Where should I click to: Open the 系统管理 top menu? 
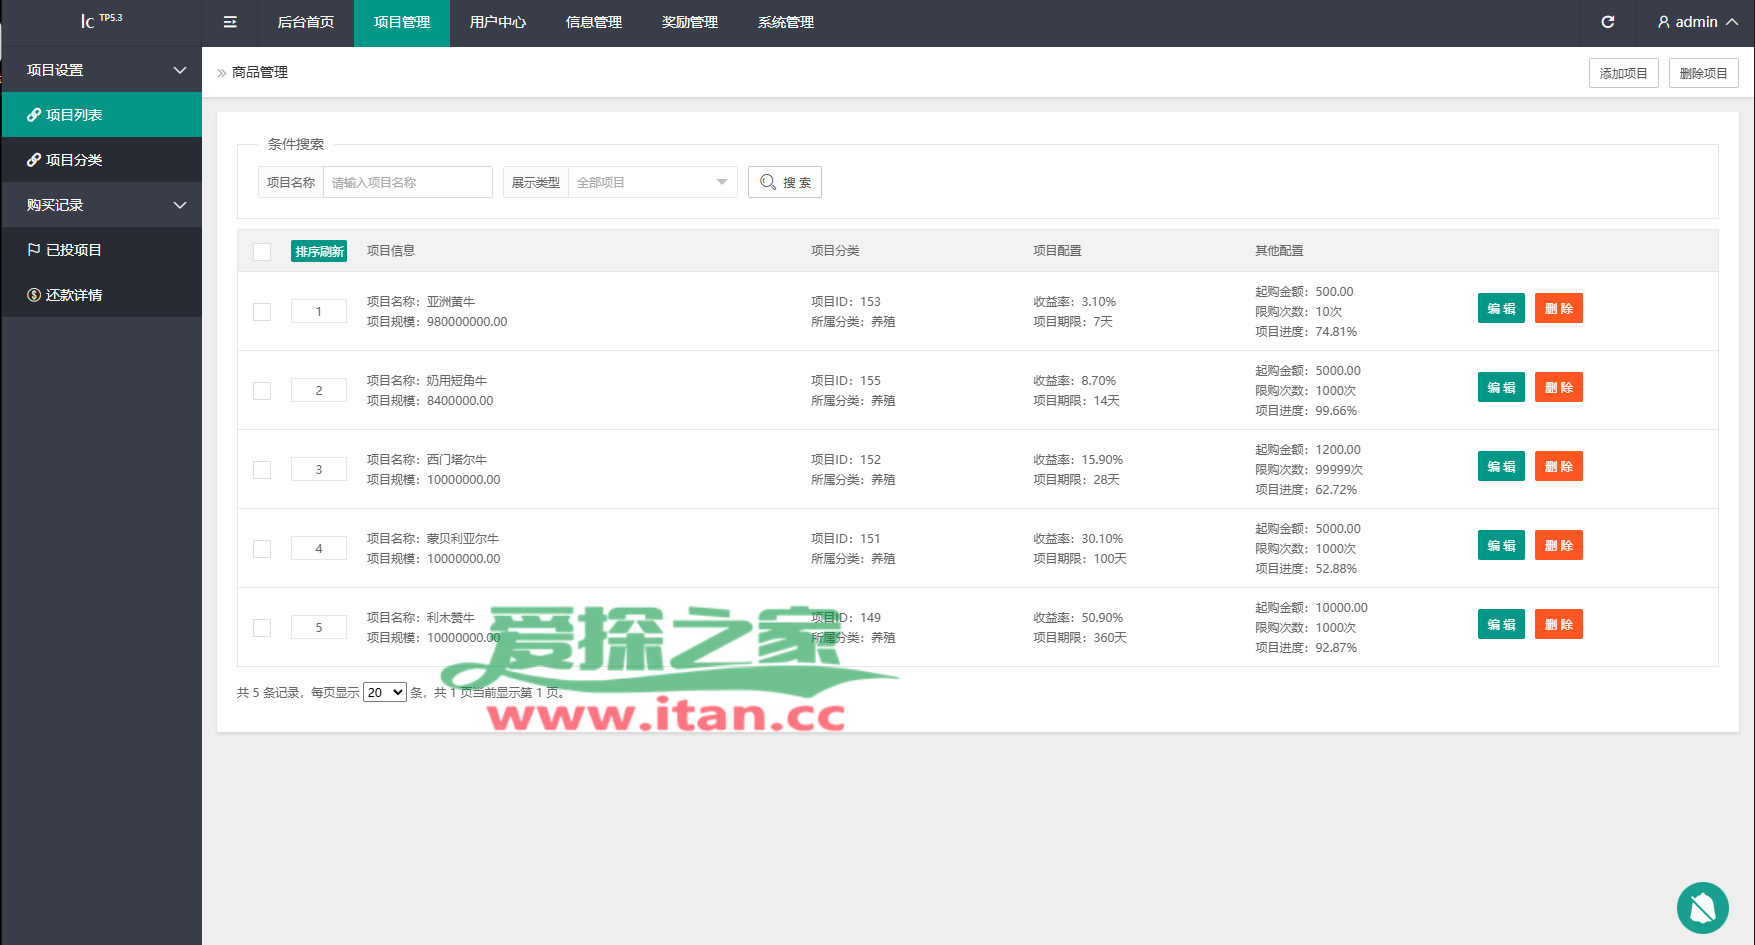click(785, 22)
